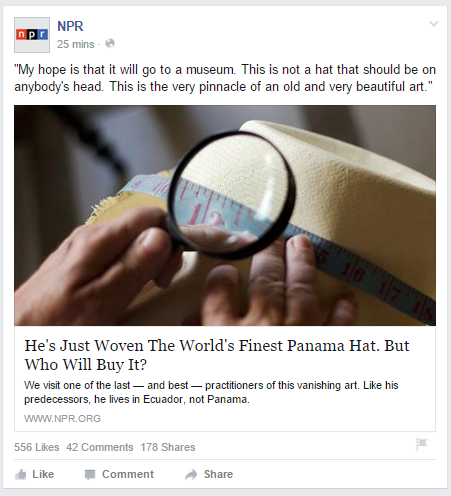Image resolution: width=451 pixels, height=496 pixels.
Task: Click the Comment button text
Action: pyautogui.click(x=128, y=474)
